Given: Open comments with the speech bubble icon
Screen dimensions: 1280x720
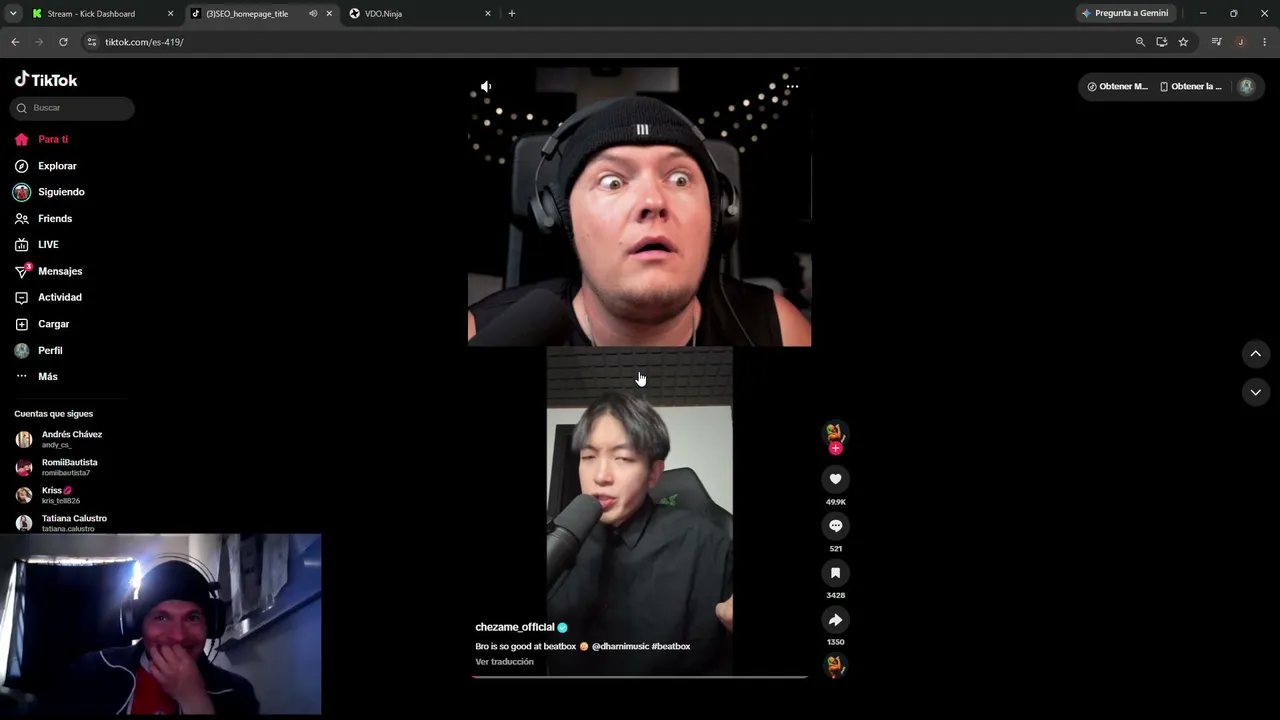Looking at the screenshot, I should click(x=835, y=526).
